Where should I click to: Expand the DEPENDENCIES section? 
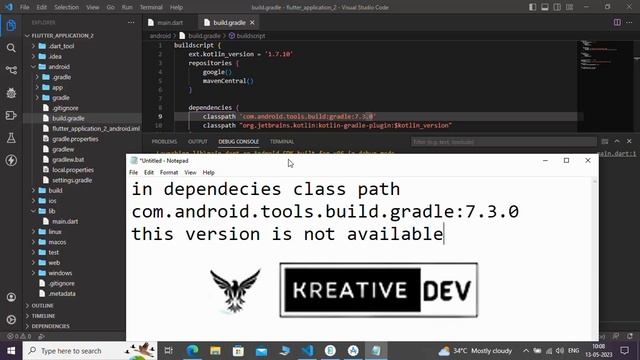51,326
